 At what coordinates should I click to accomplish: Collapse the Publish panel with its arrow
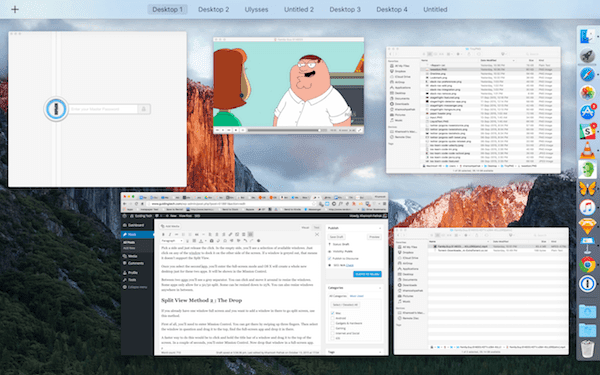[380, 228]
